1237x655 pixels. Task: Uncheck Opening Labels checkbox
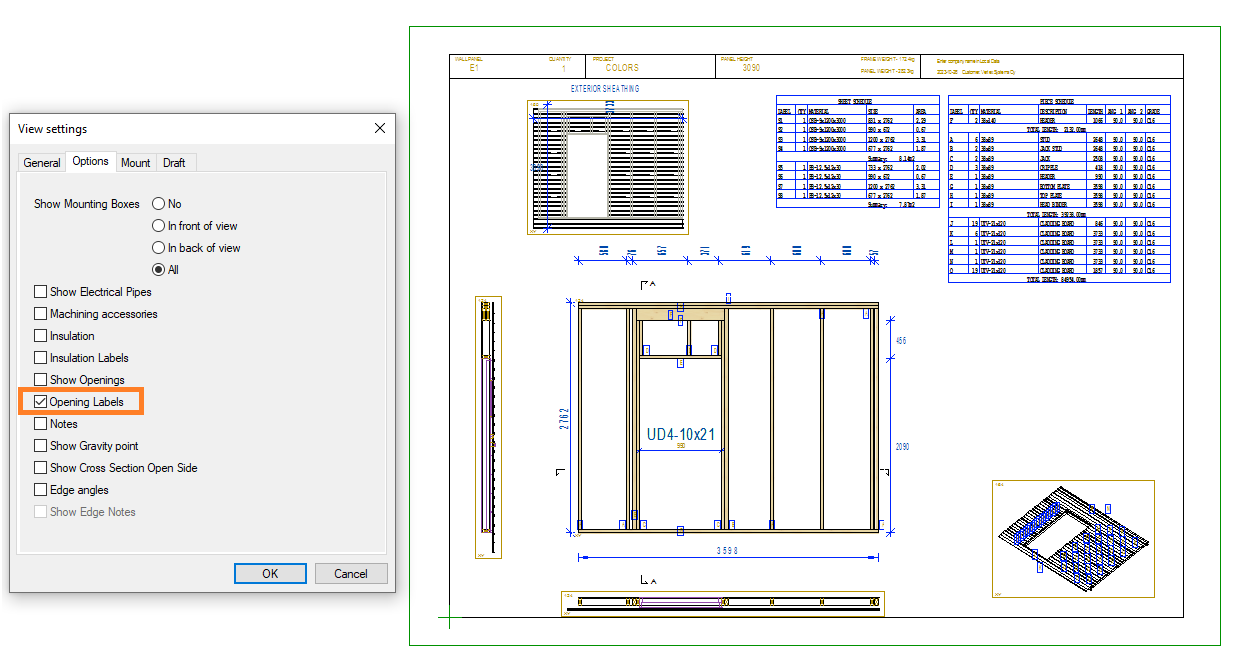41,402
